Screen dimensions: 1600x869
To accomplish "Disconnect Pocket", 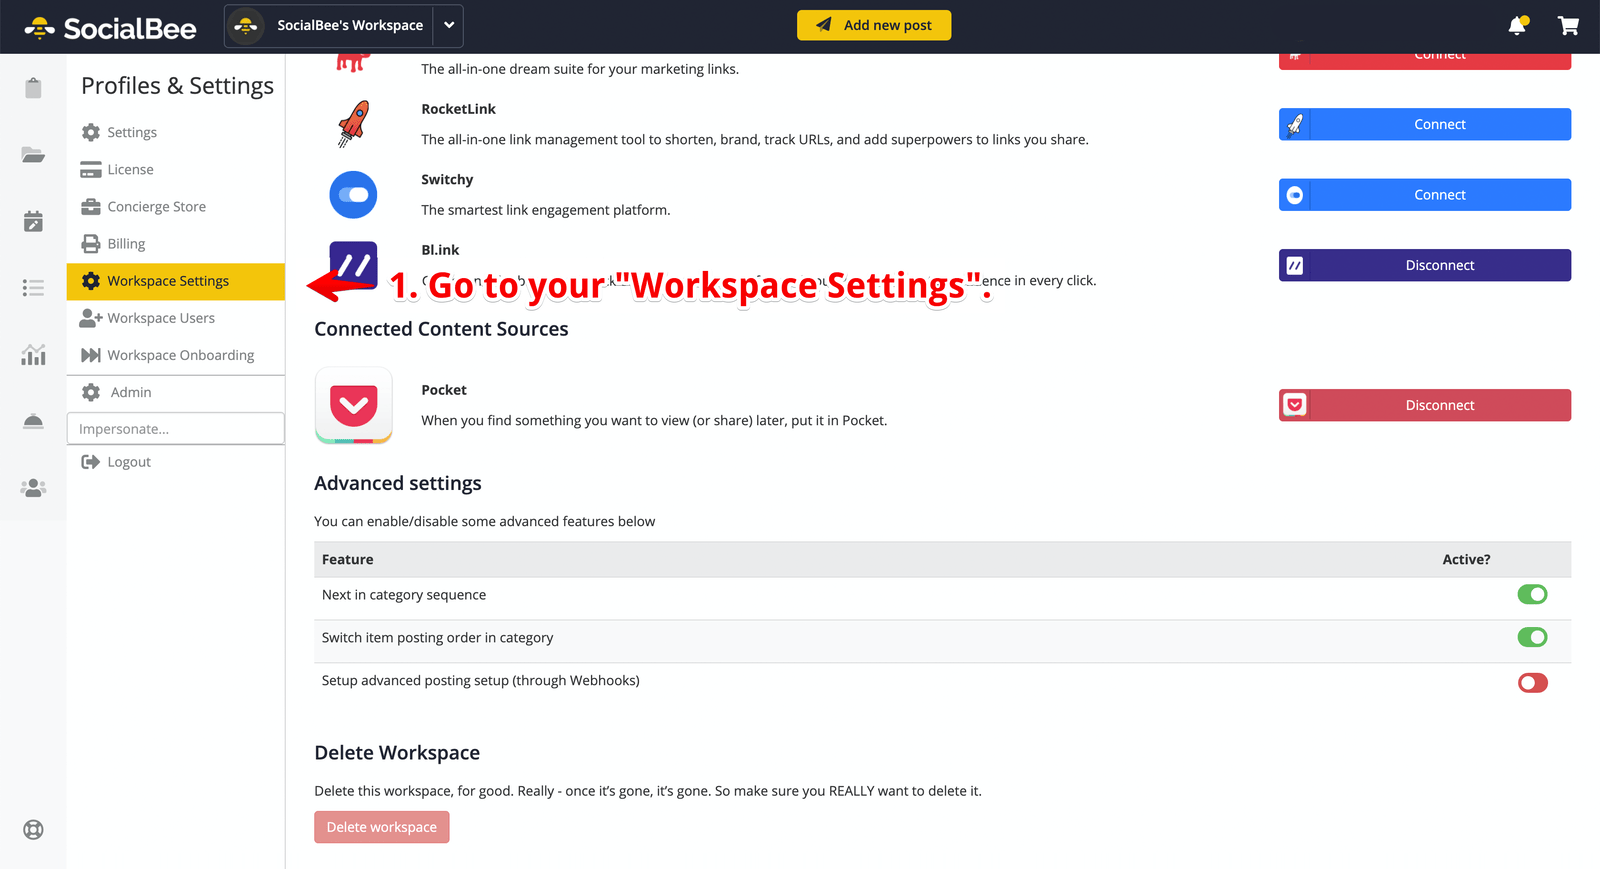I will pyautogui.click(x=1425, y=405).
